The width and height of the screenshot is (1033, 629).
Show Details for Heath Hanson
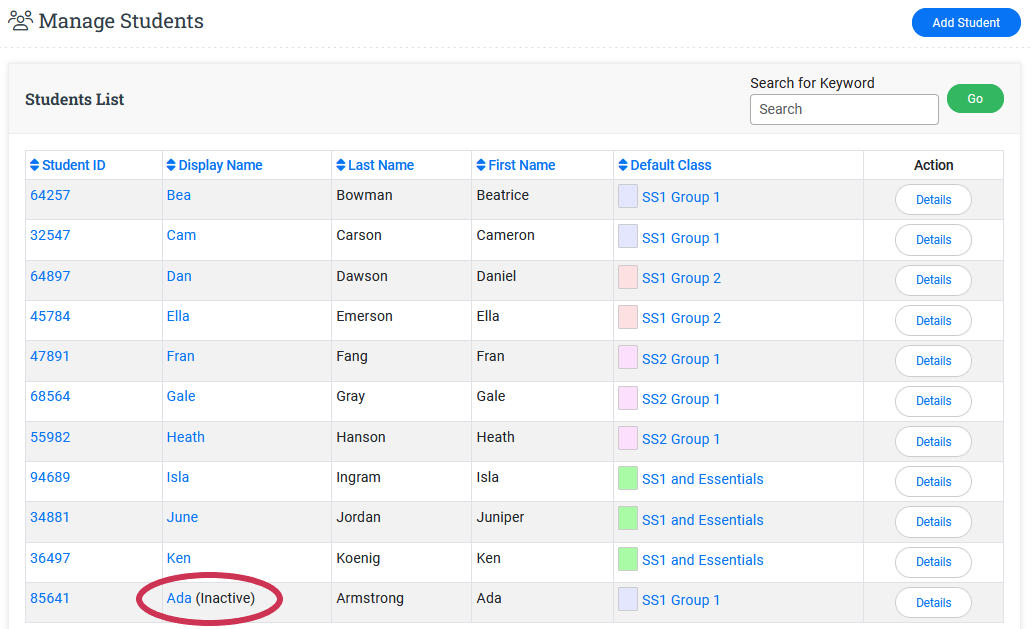point(932,442)
